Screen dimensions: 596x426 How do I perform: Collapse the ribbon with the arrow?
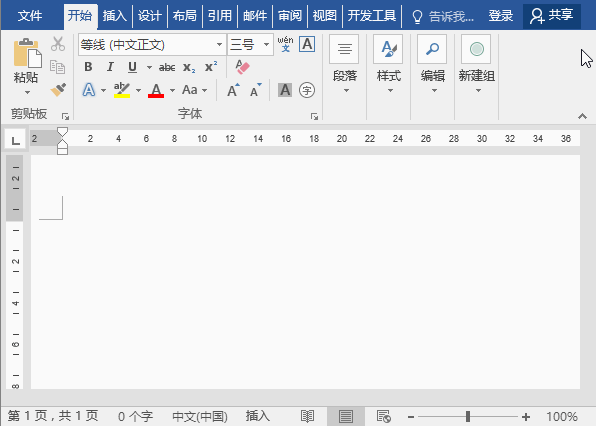582,116
